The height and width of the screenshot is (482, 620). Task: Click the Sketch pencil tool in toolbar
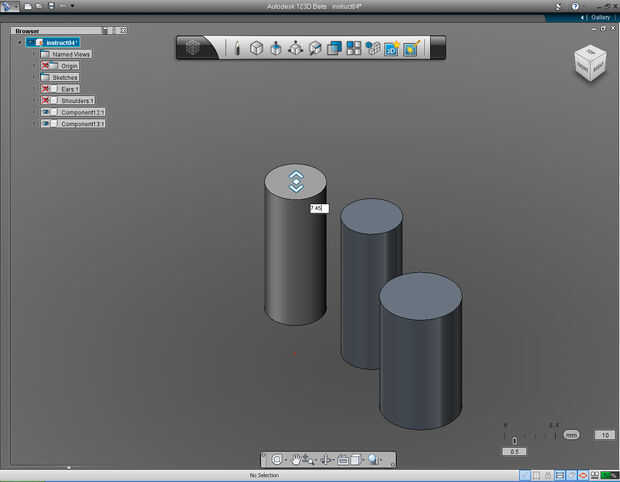coord(238,48)
